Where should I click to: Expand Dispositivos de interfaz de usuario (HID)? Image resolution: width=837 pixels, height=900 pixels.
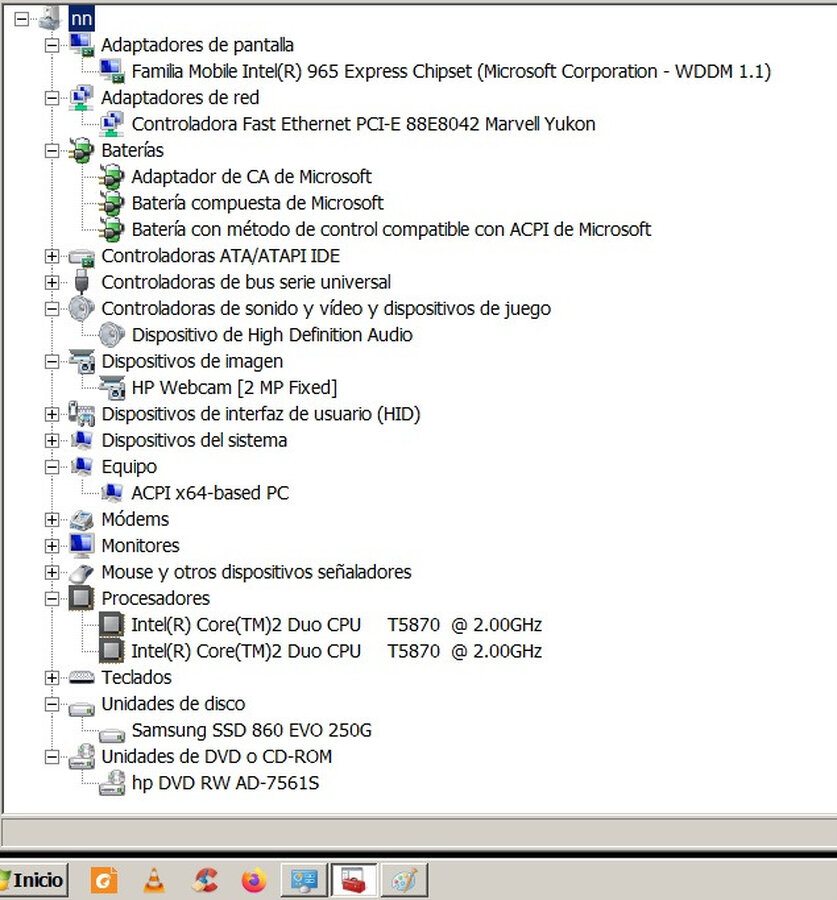tap(52, 414)
